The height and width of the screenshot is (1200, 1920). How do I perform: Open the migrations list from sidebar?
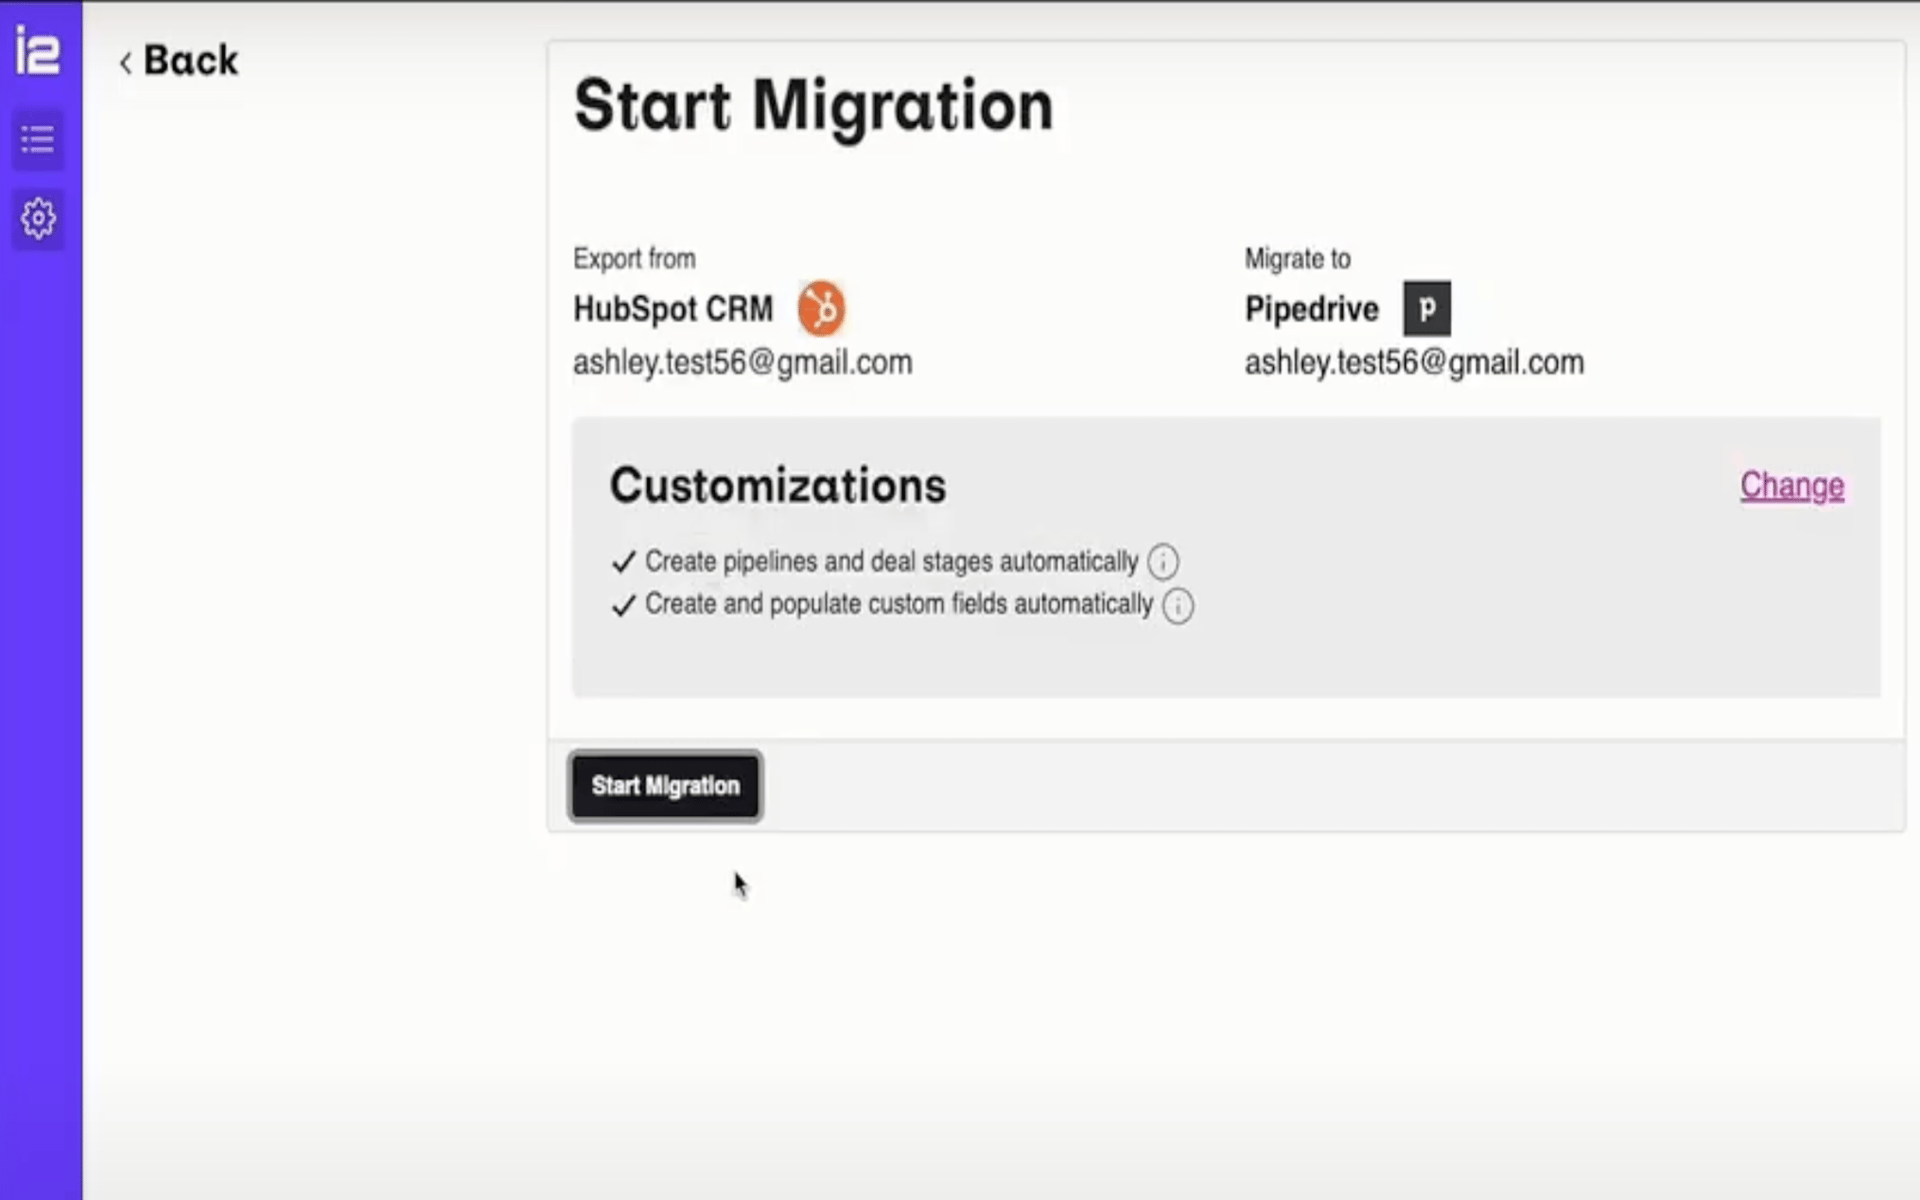pyautogui.click(x=38, y=139)
